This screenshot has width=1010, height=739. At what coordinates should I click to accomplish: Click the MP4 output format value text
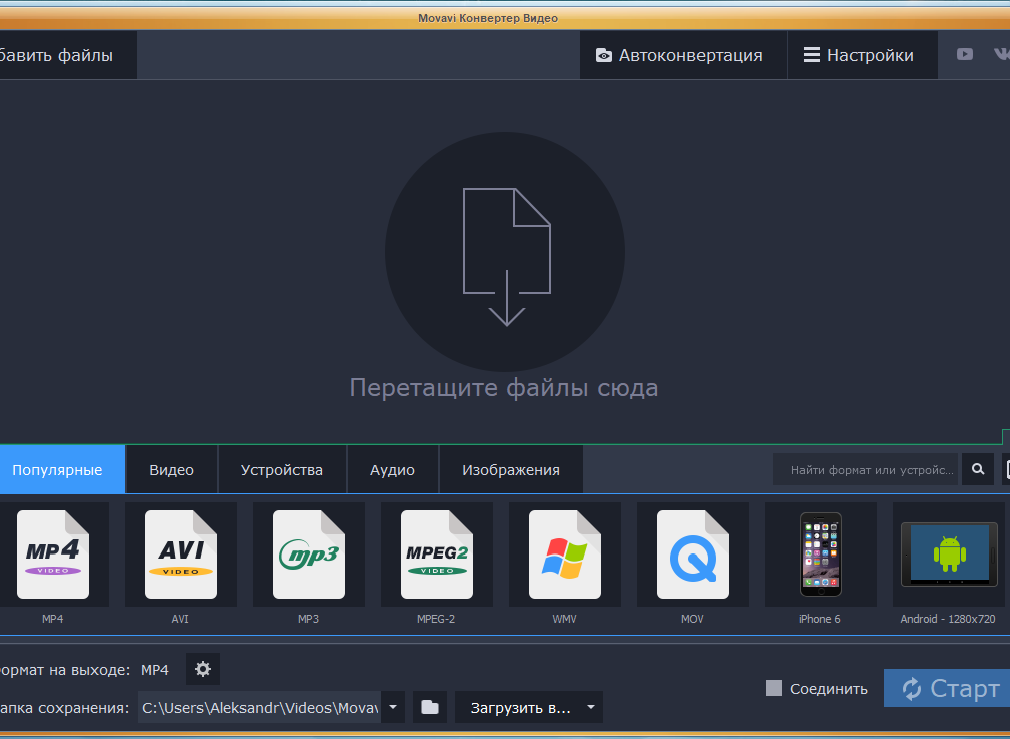click(x=155, y=670)
